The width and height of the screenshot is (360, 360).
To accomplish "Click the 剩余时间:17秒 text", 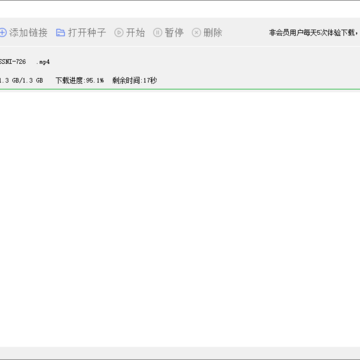I will click(x=135, y=80).
